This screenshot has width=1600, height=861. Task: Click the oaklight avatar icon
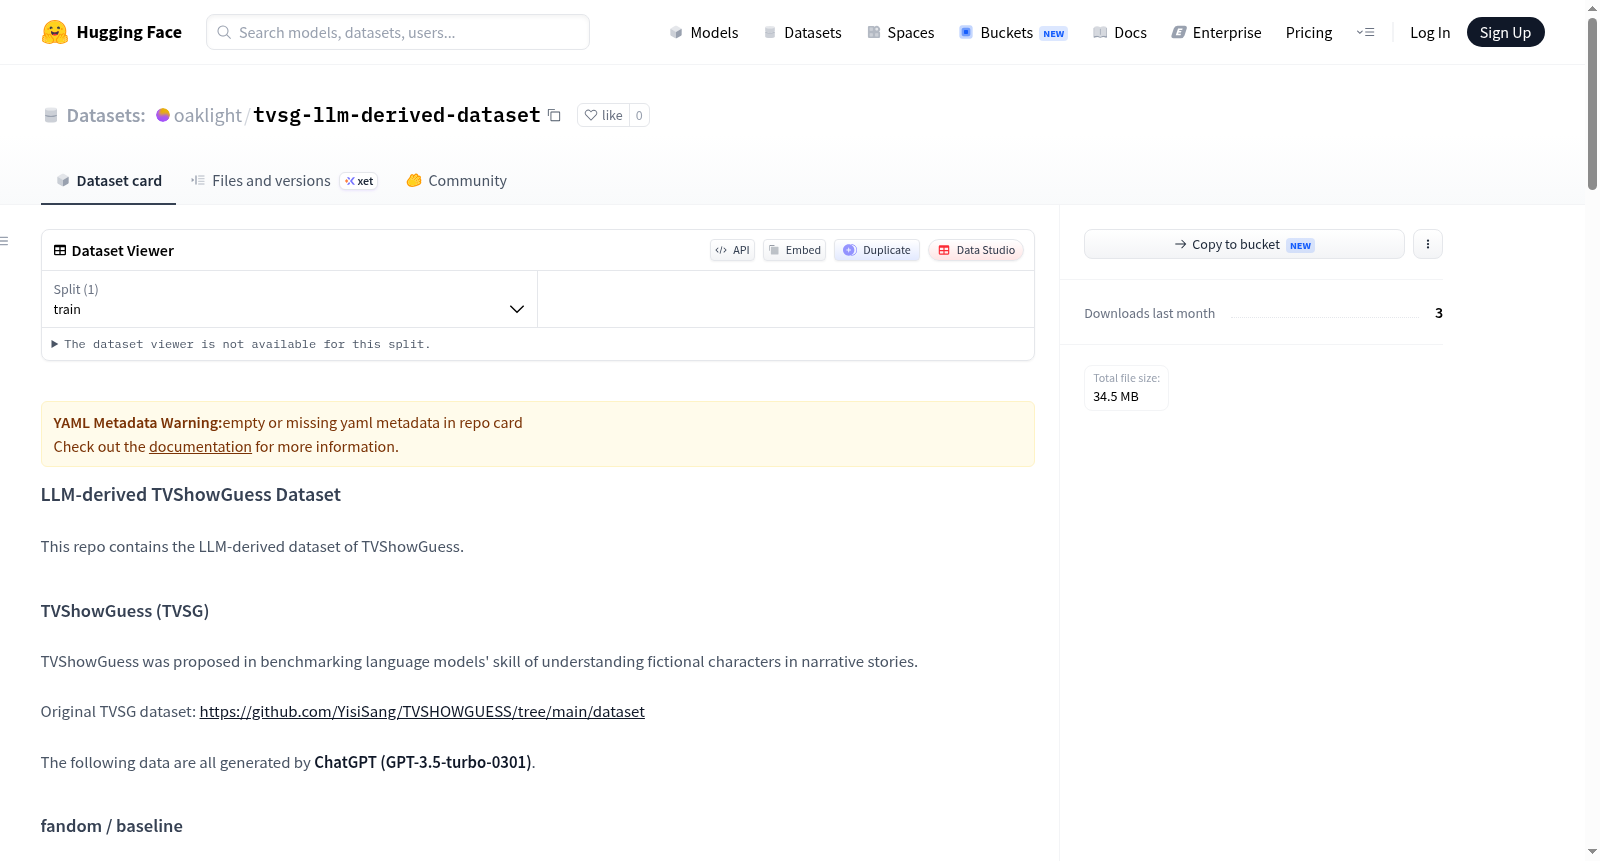click(x=163, y=115)
